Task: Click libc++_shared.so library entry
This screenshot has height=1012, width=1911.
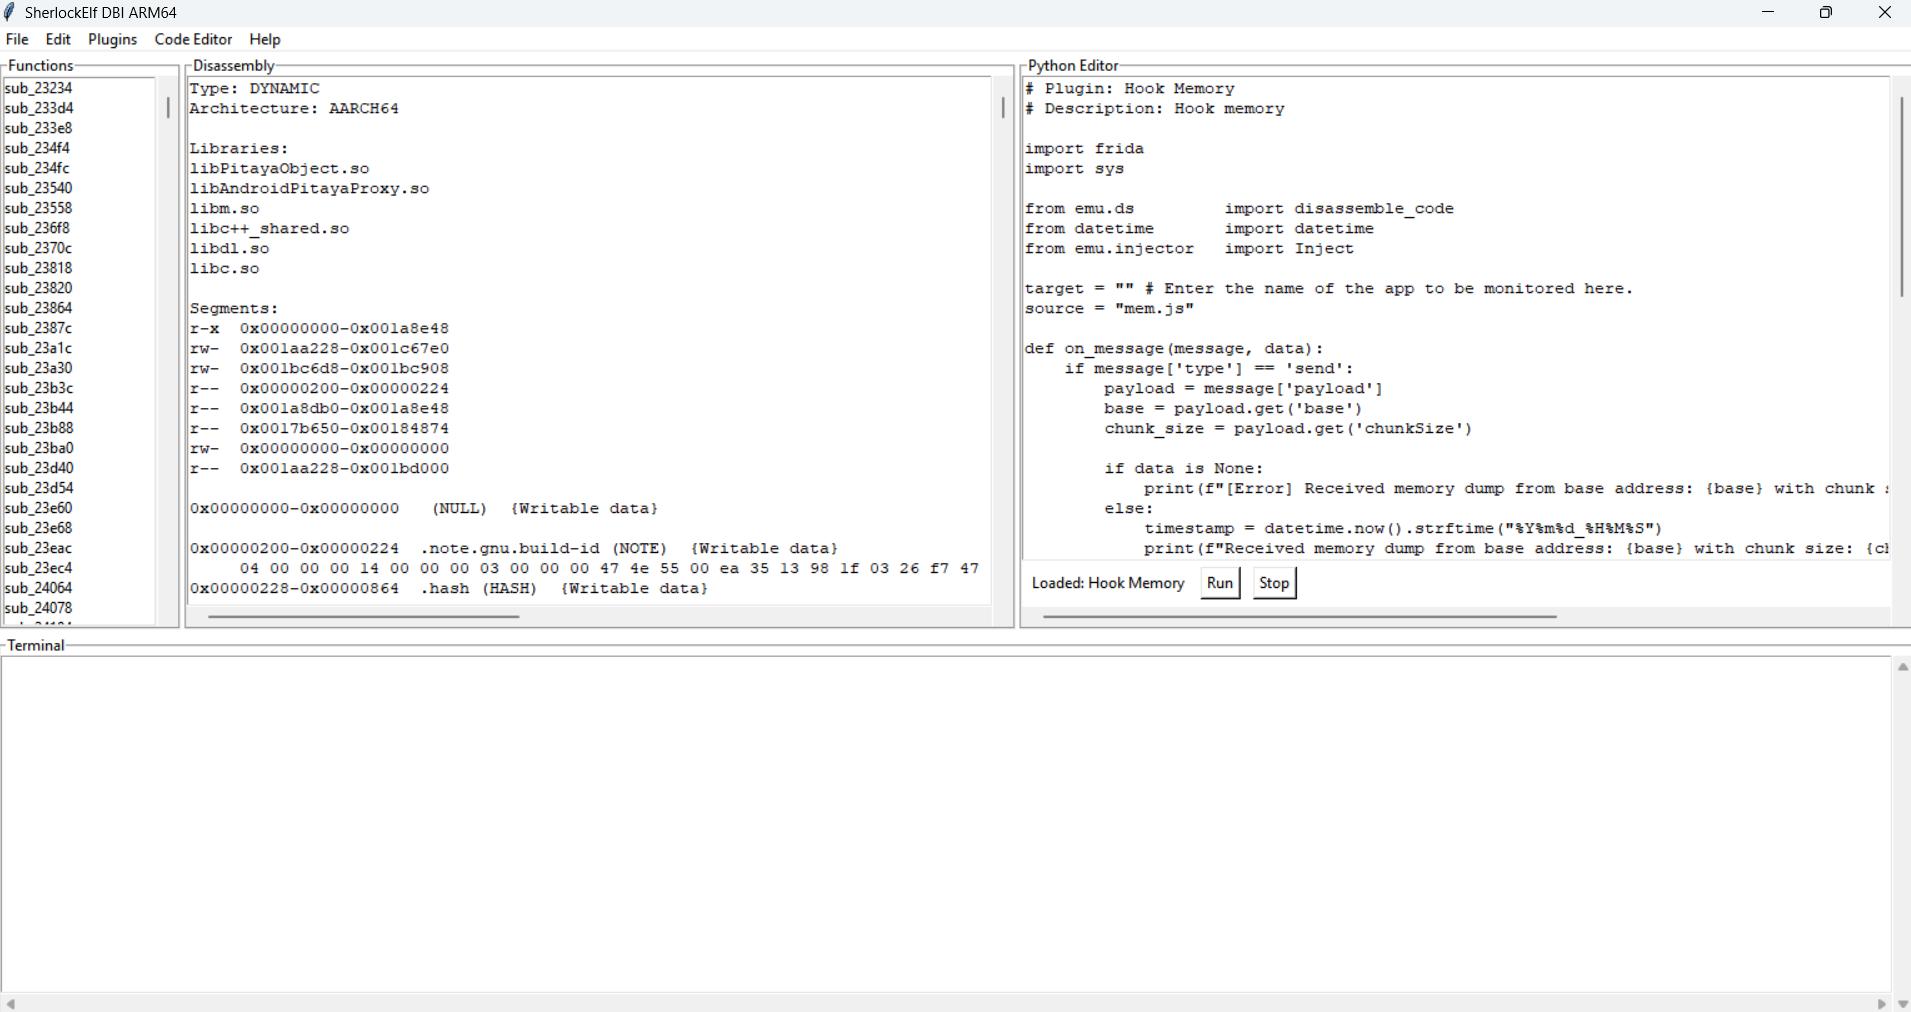Action: click(x=269, y=228)
